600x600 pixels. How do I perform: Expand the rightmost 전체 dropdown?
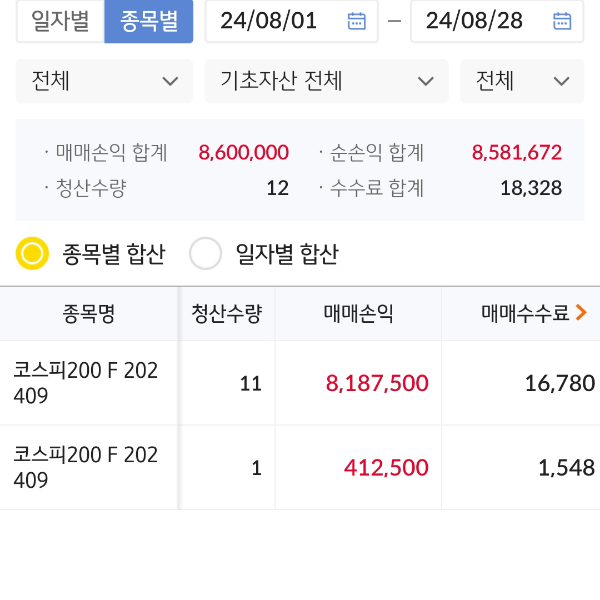[x=521, y=81]
